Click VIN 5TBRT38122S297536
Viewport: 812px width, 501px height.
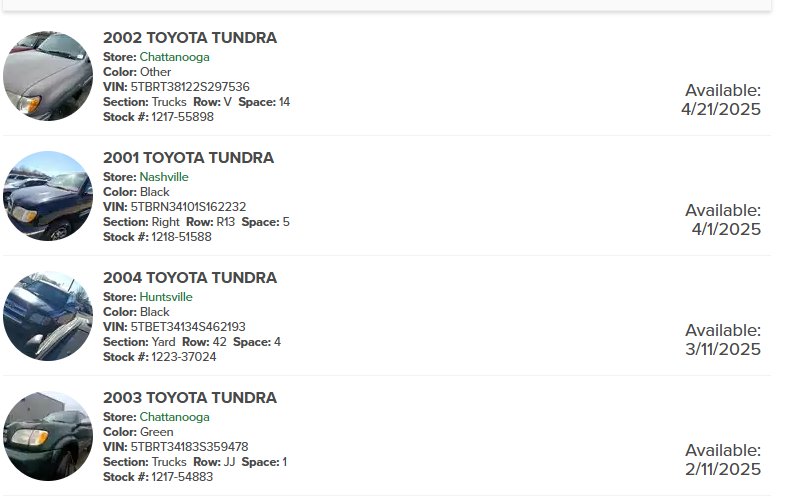(190, 87)
